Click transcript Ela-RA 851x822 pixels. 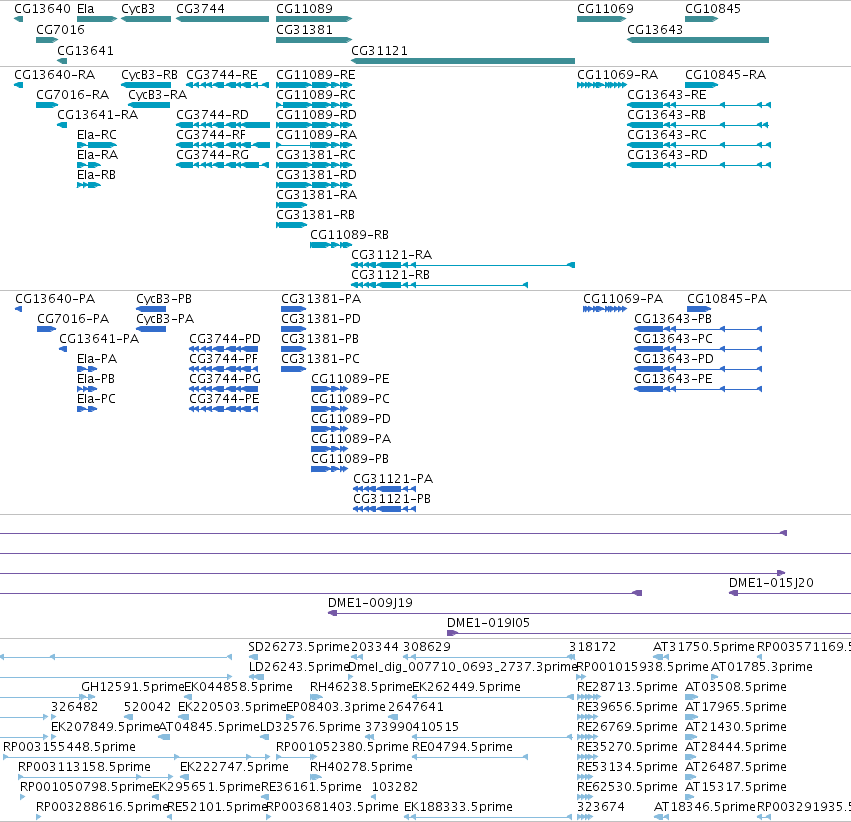89,165
